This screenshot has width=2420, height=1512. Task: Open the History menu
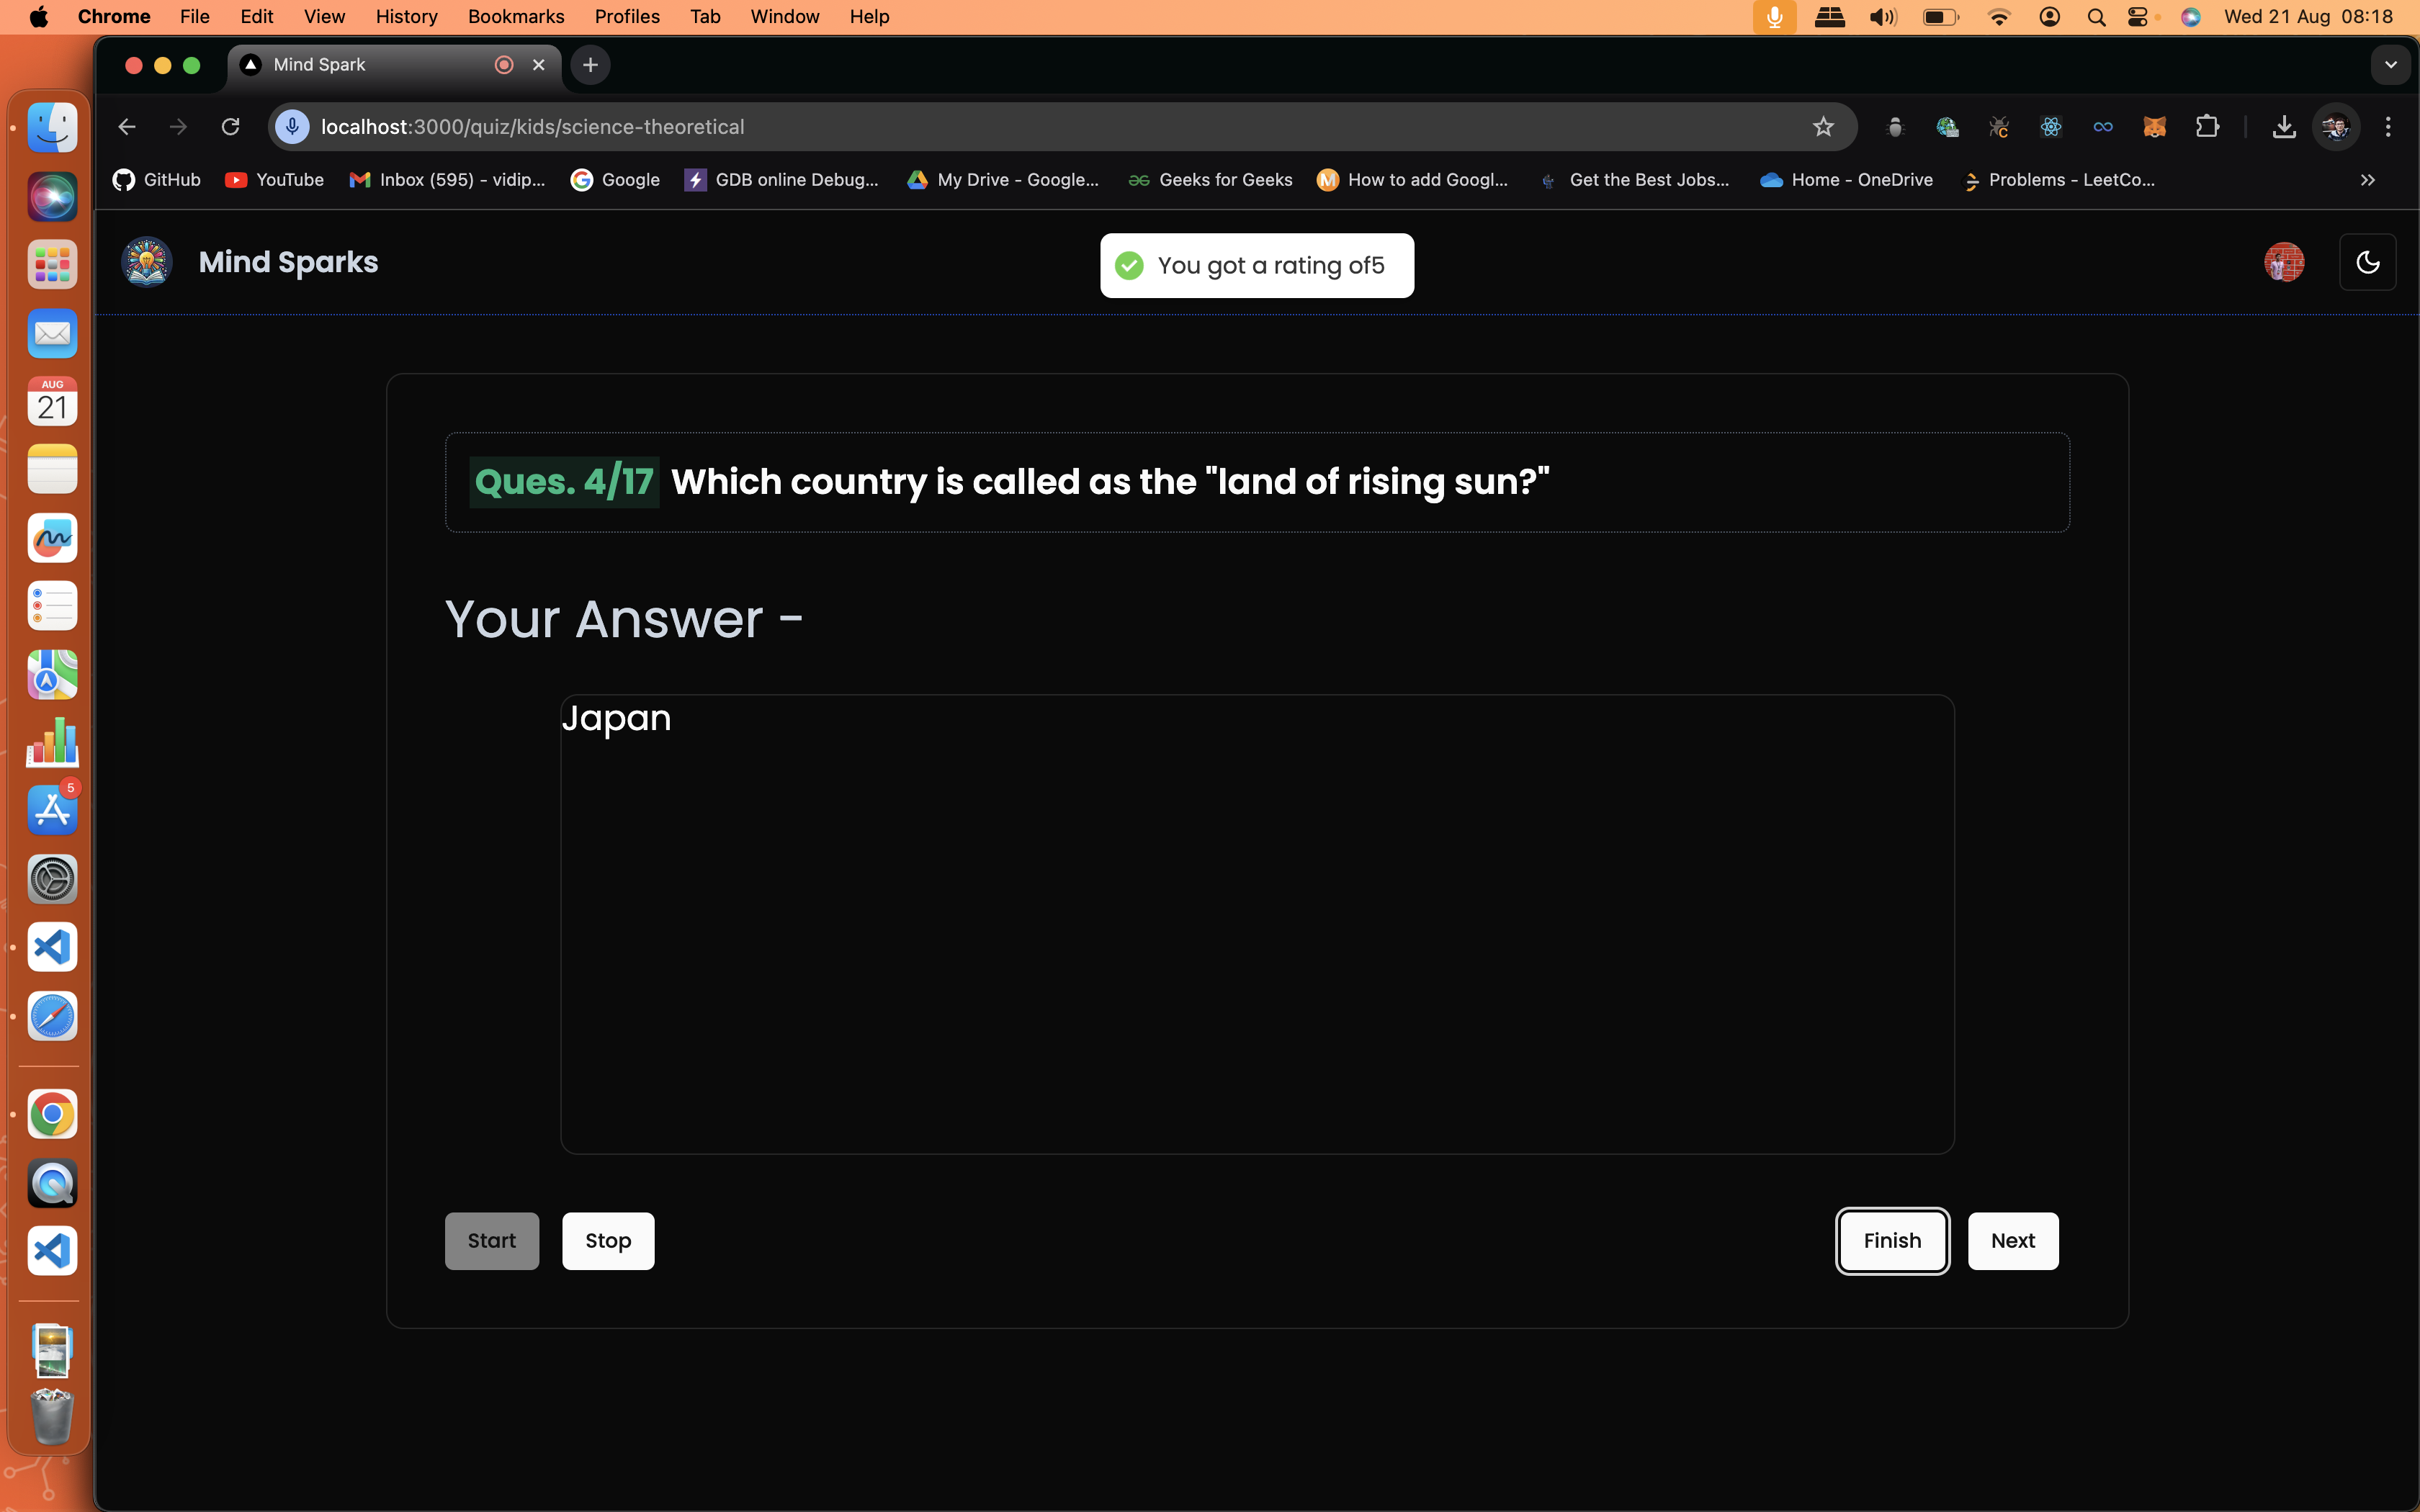pyautogui.click(x=406, y=16)
